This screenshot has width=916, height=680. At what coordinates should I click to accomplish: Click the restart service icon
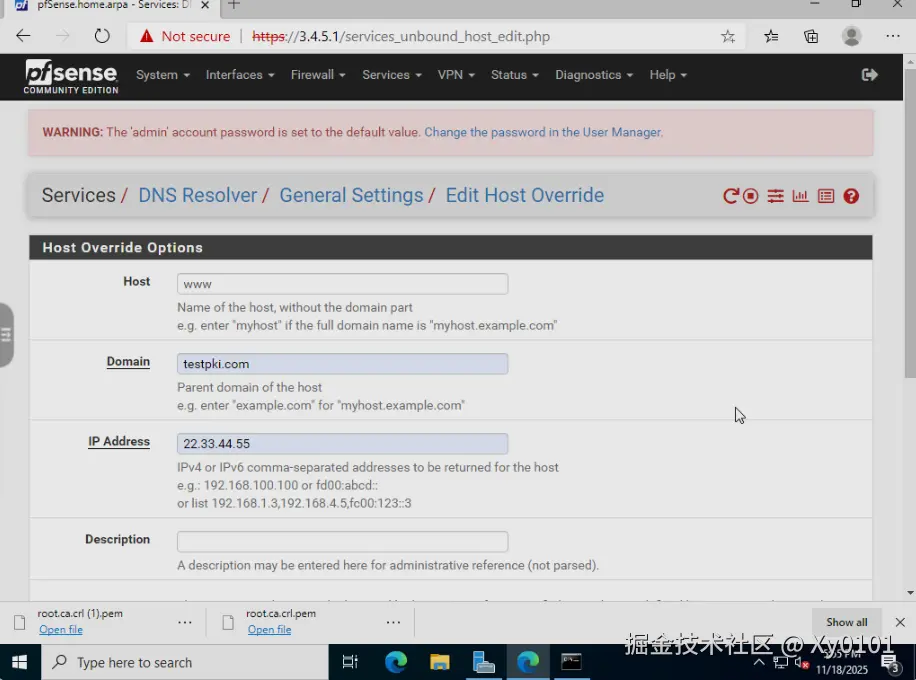tap(731, 196)
